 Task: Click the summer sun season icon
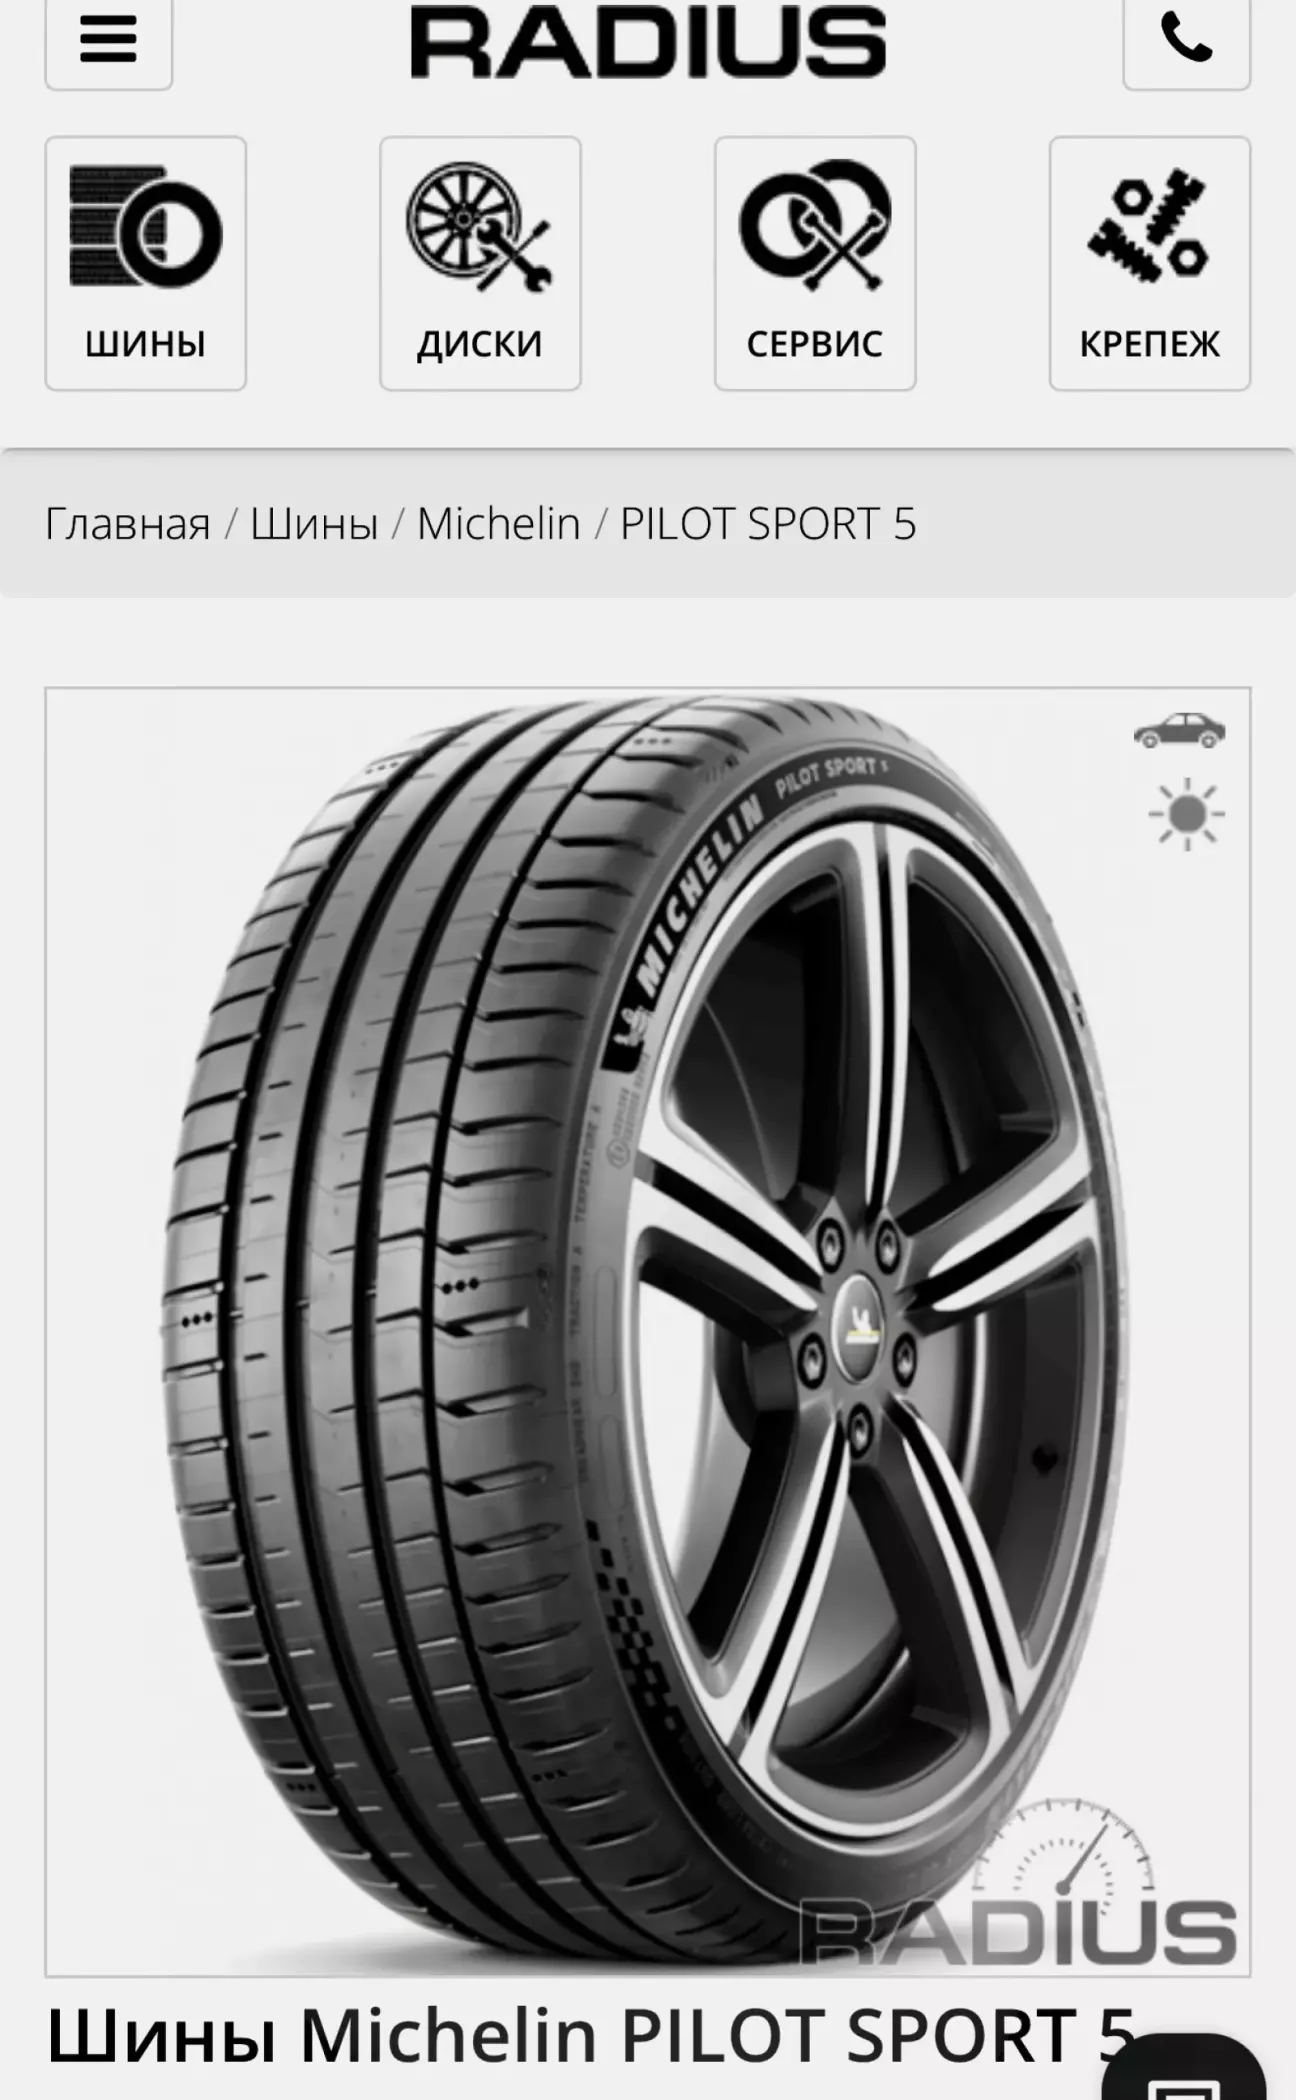click(x=1186, y=814)
